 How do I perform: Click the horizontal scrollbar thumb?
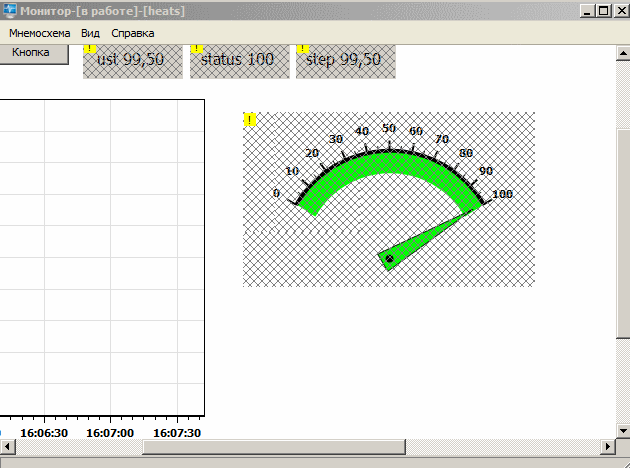274,446
